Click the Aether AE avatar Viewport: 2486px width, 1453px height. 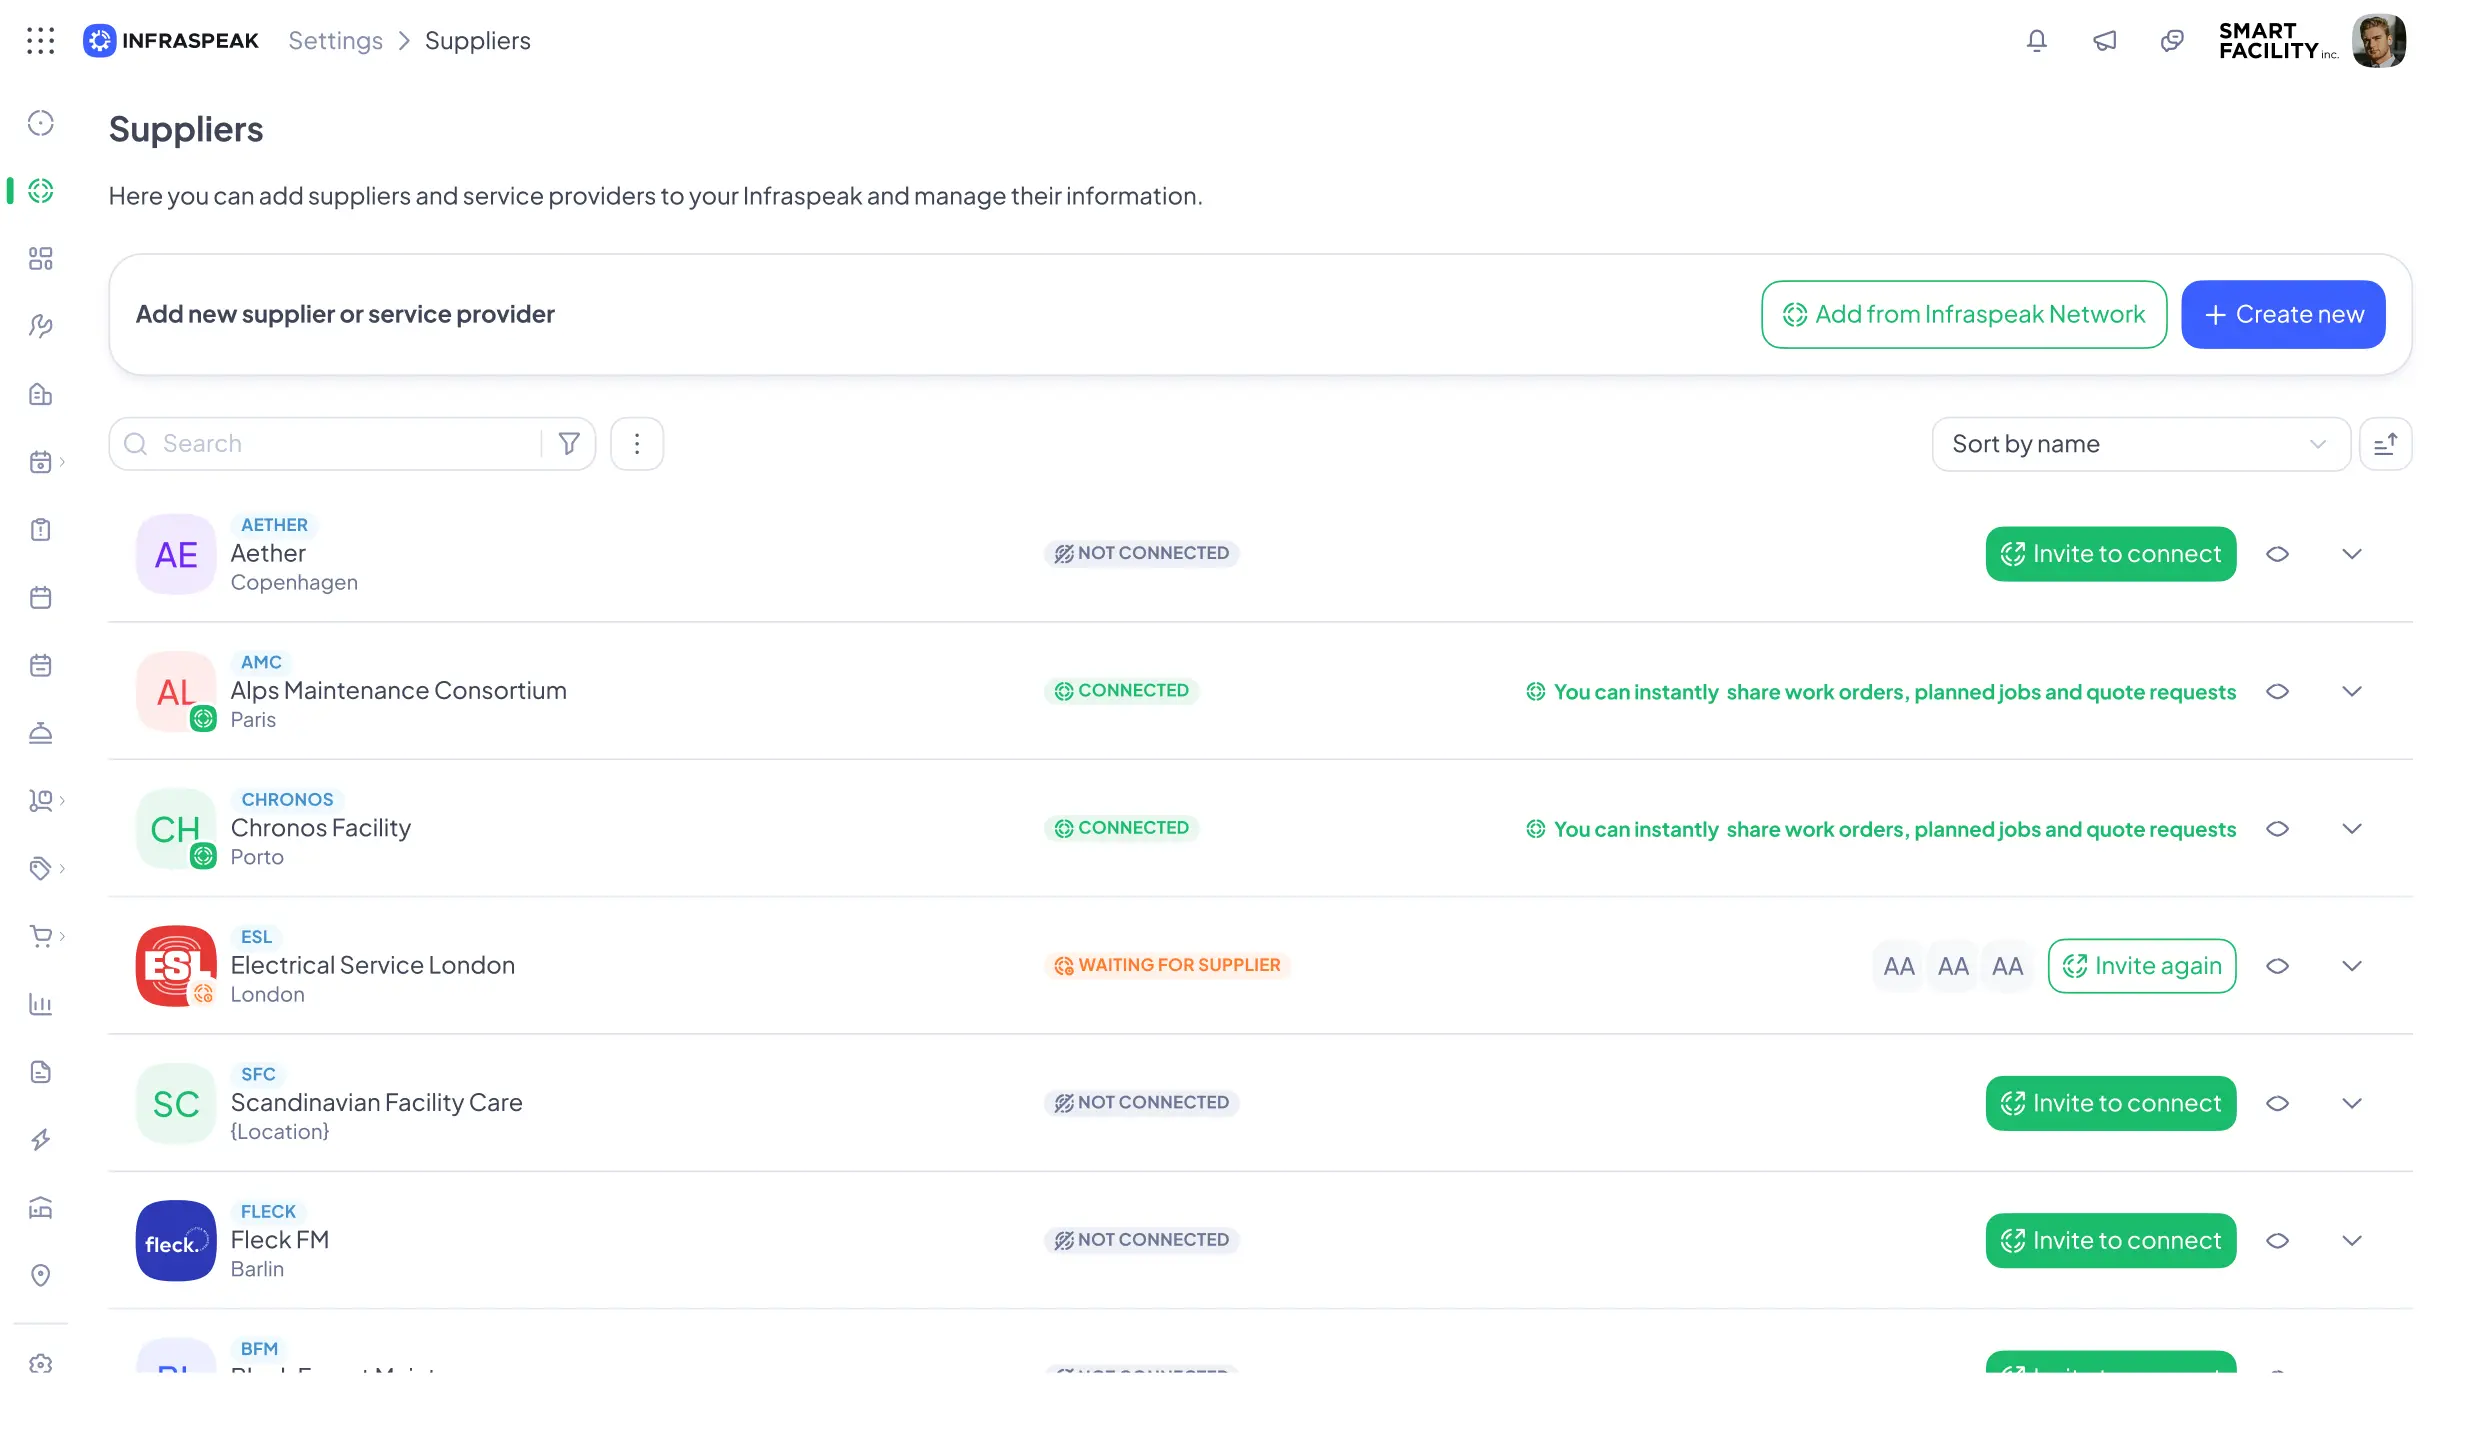[x=176, y=554]
